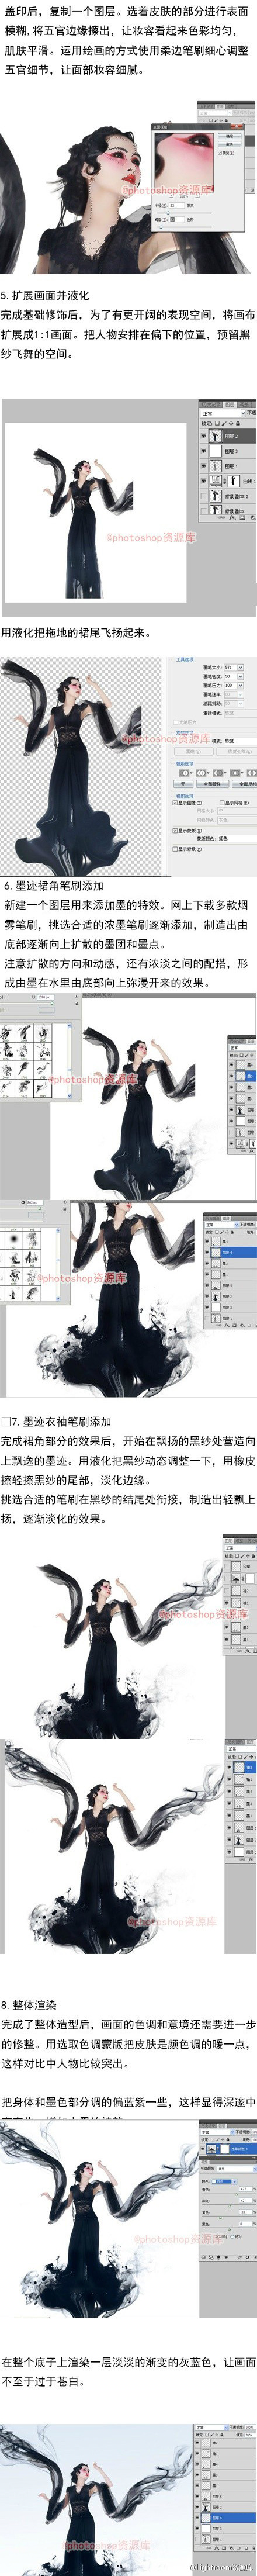This screenshot has height=2576, width=257.
Task: Select Replace Selection mask icon in Liquify options
Action: pyautogui.click(x=184, y=773)
